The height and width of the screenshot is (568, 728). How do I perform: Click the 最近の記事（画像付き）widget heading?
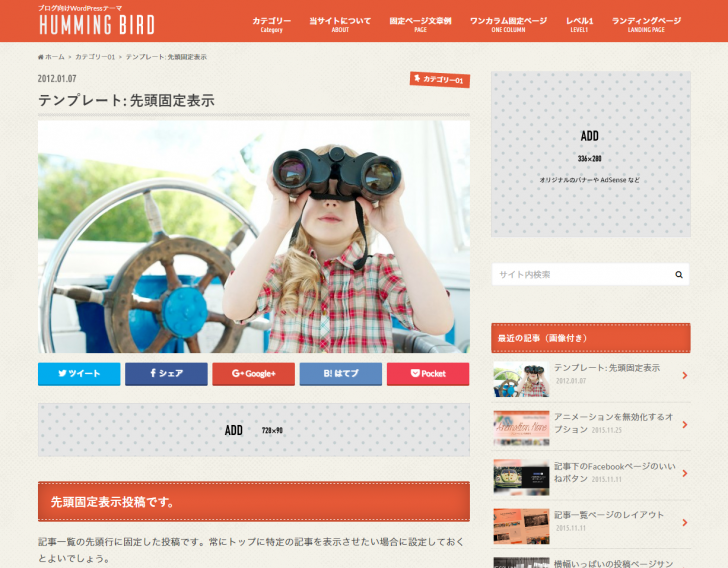[591, 338]
